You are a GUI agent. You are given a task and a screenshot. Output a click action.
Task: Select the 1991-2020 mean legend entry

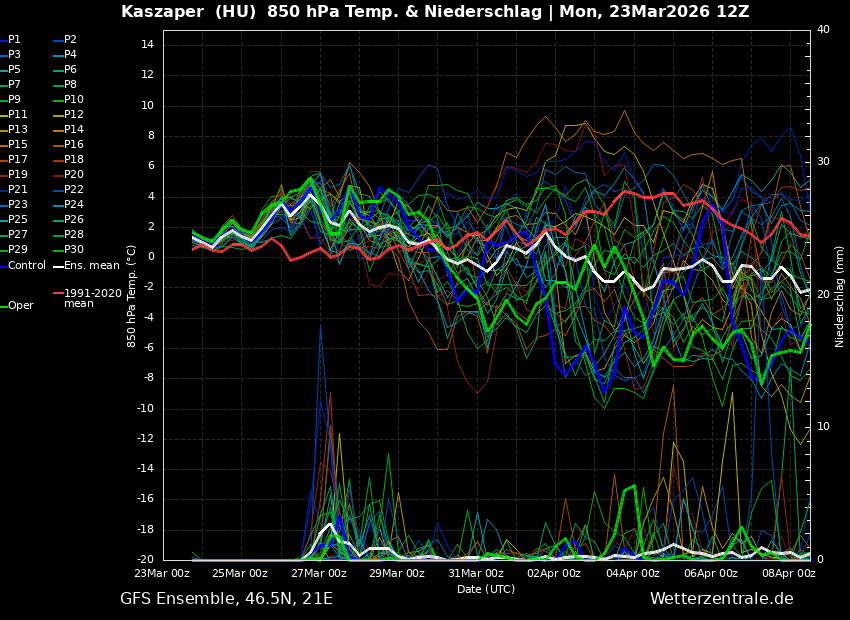pos(92,298)
